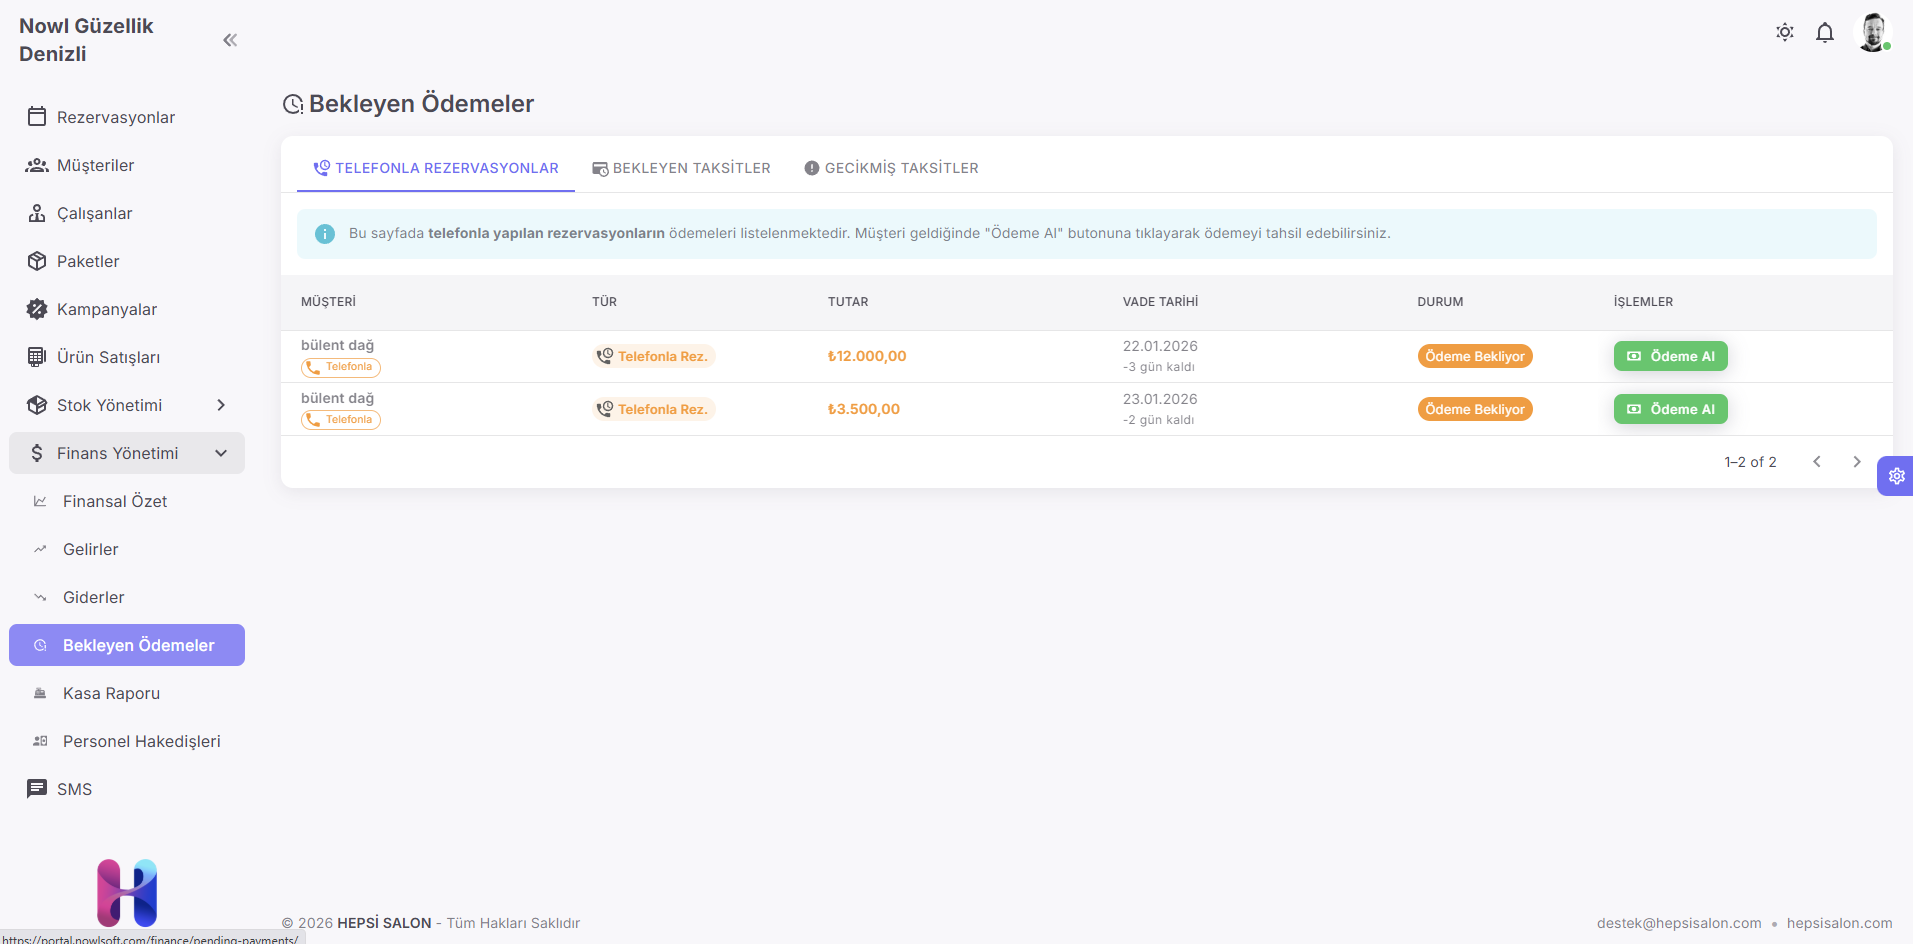Open the SMS menu item

[74, 789]
